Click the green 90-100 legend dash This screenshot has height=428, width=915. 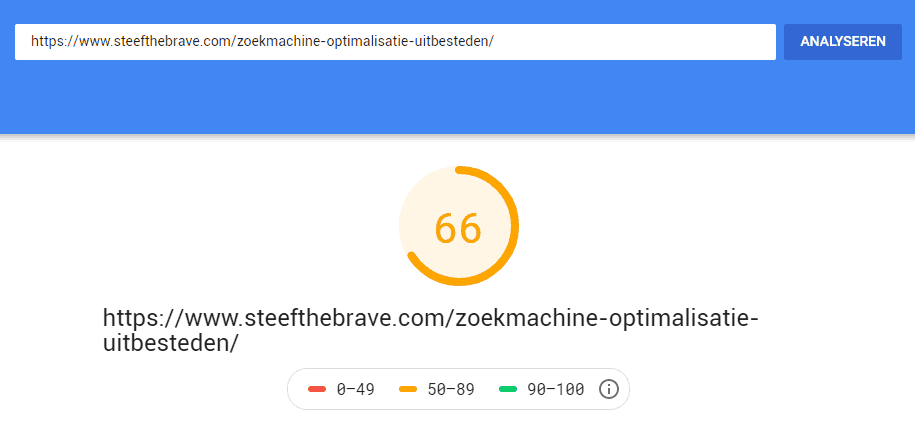[x=508, y=389]
